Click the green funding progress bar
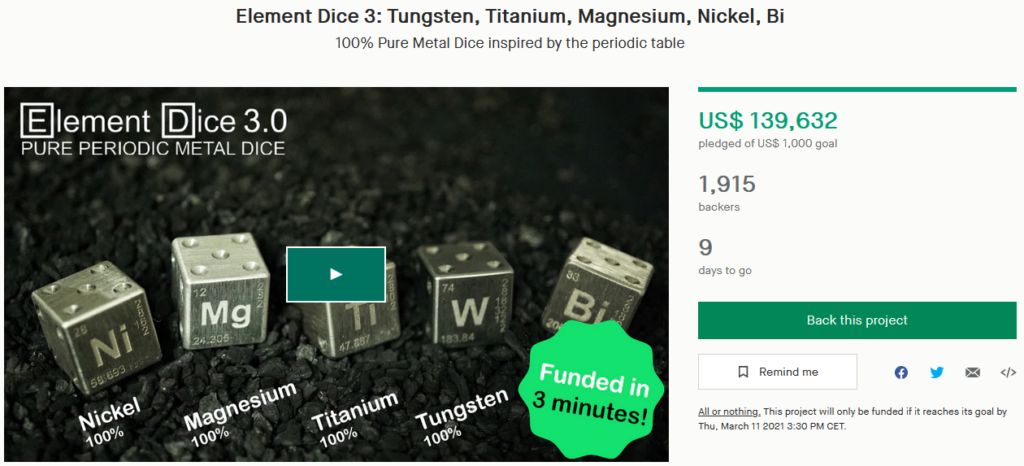Viewport: 1024px width, 466px height. [857, 89]
